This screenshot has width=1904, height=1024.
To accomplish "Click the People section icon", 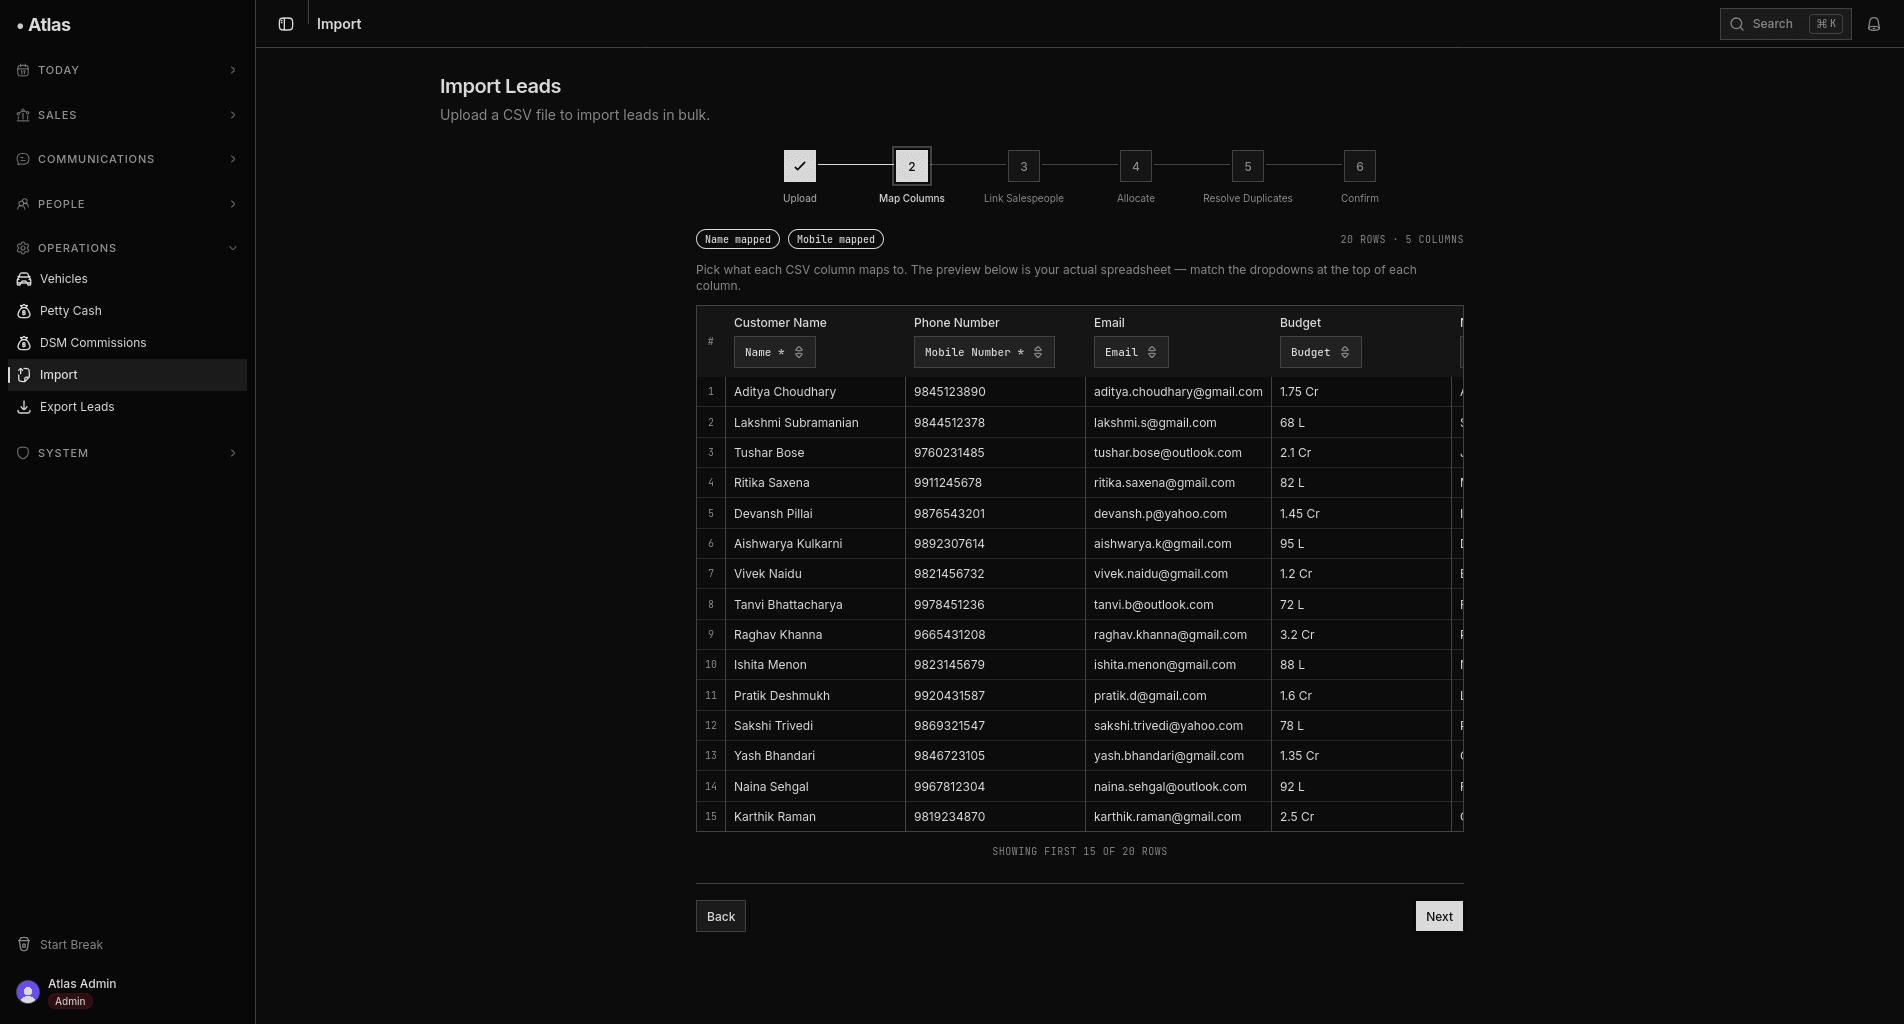I will [23, 204].
